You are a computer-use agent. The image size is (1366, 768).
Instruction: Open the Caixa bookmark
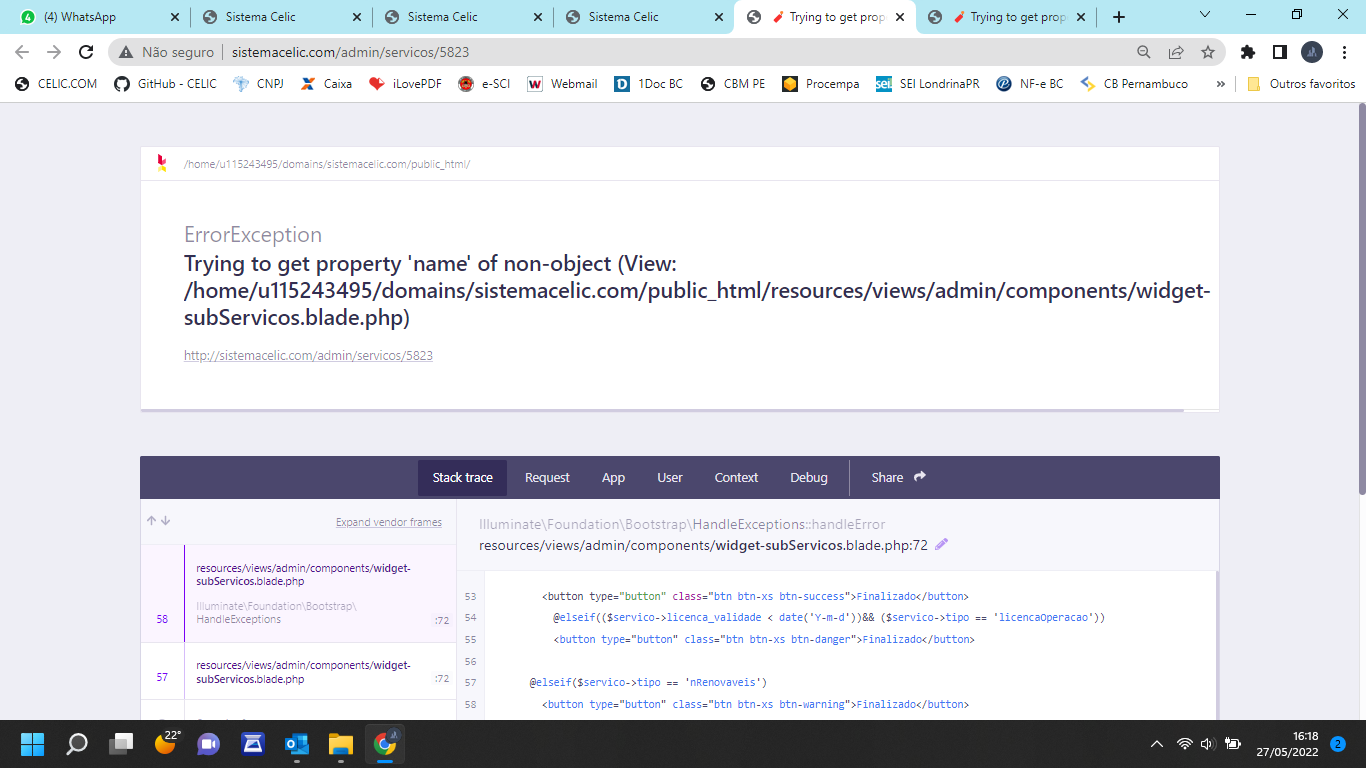pos(326,84)
